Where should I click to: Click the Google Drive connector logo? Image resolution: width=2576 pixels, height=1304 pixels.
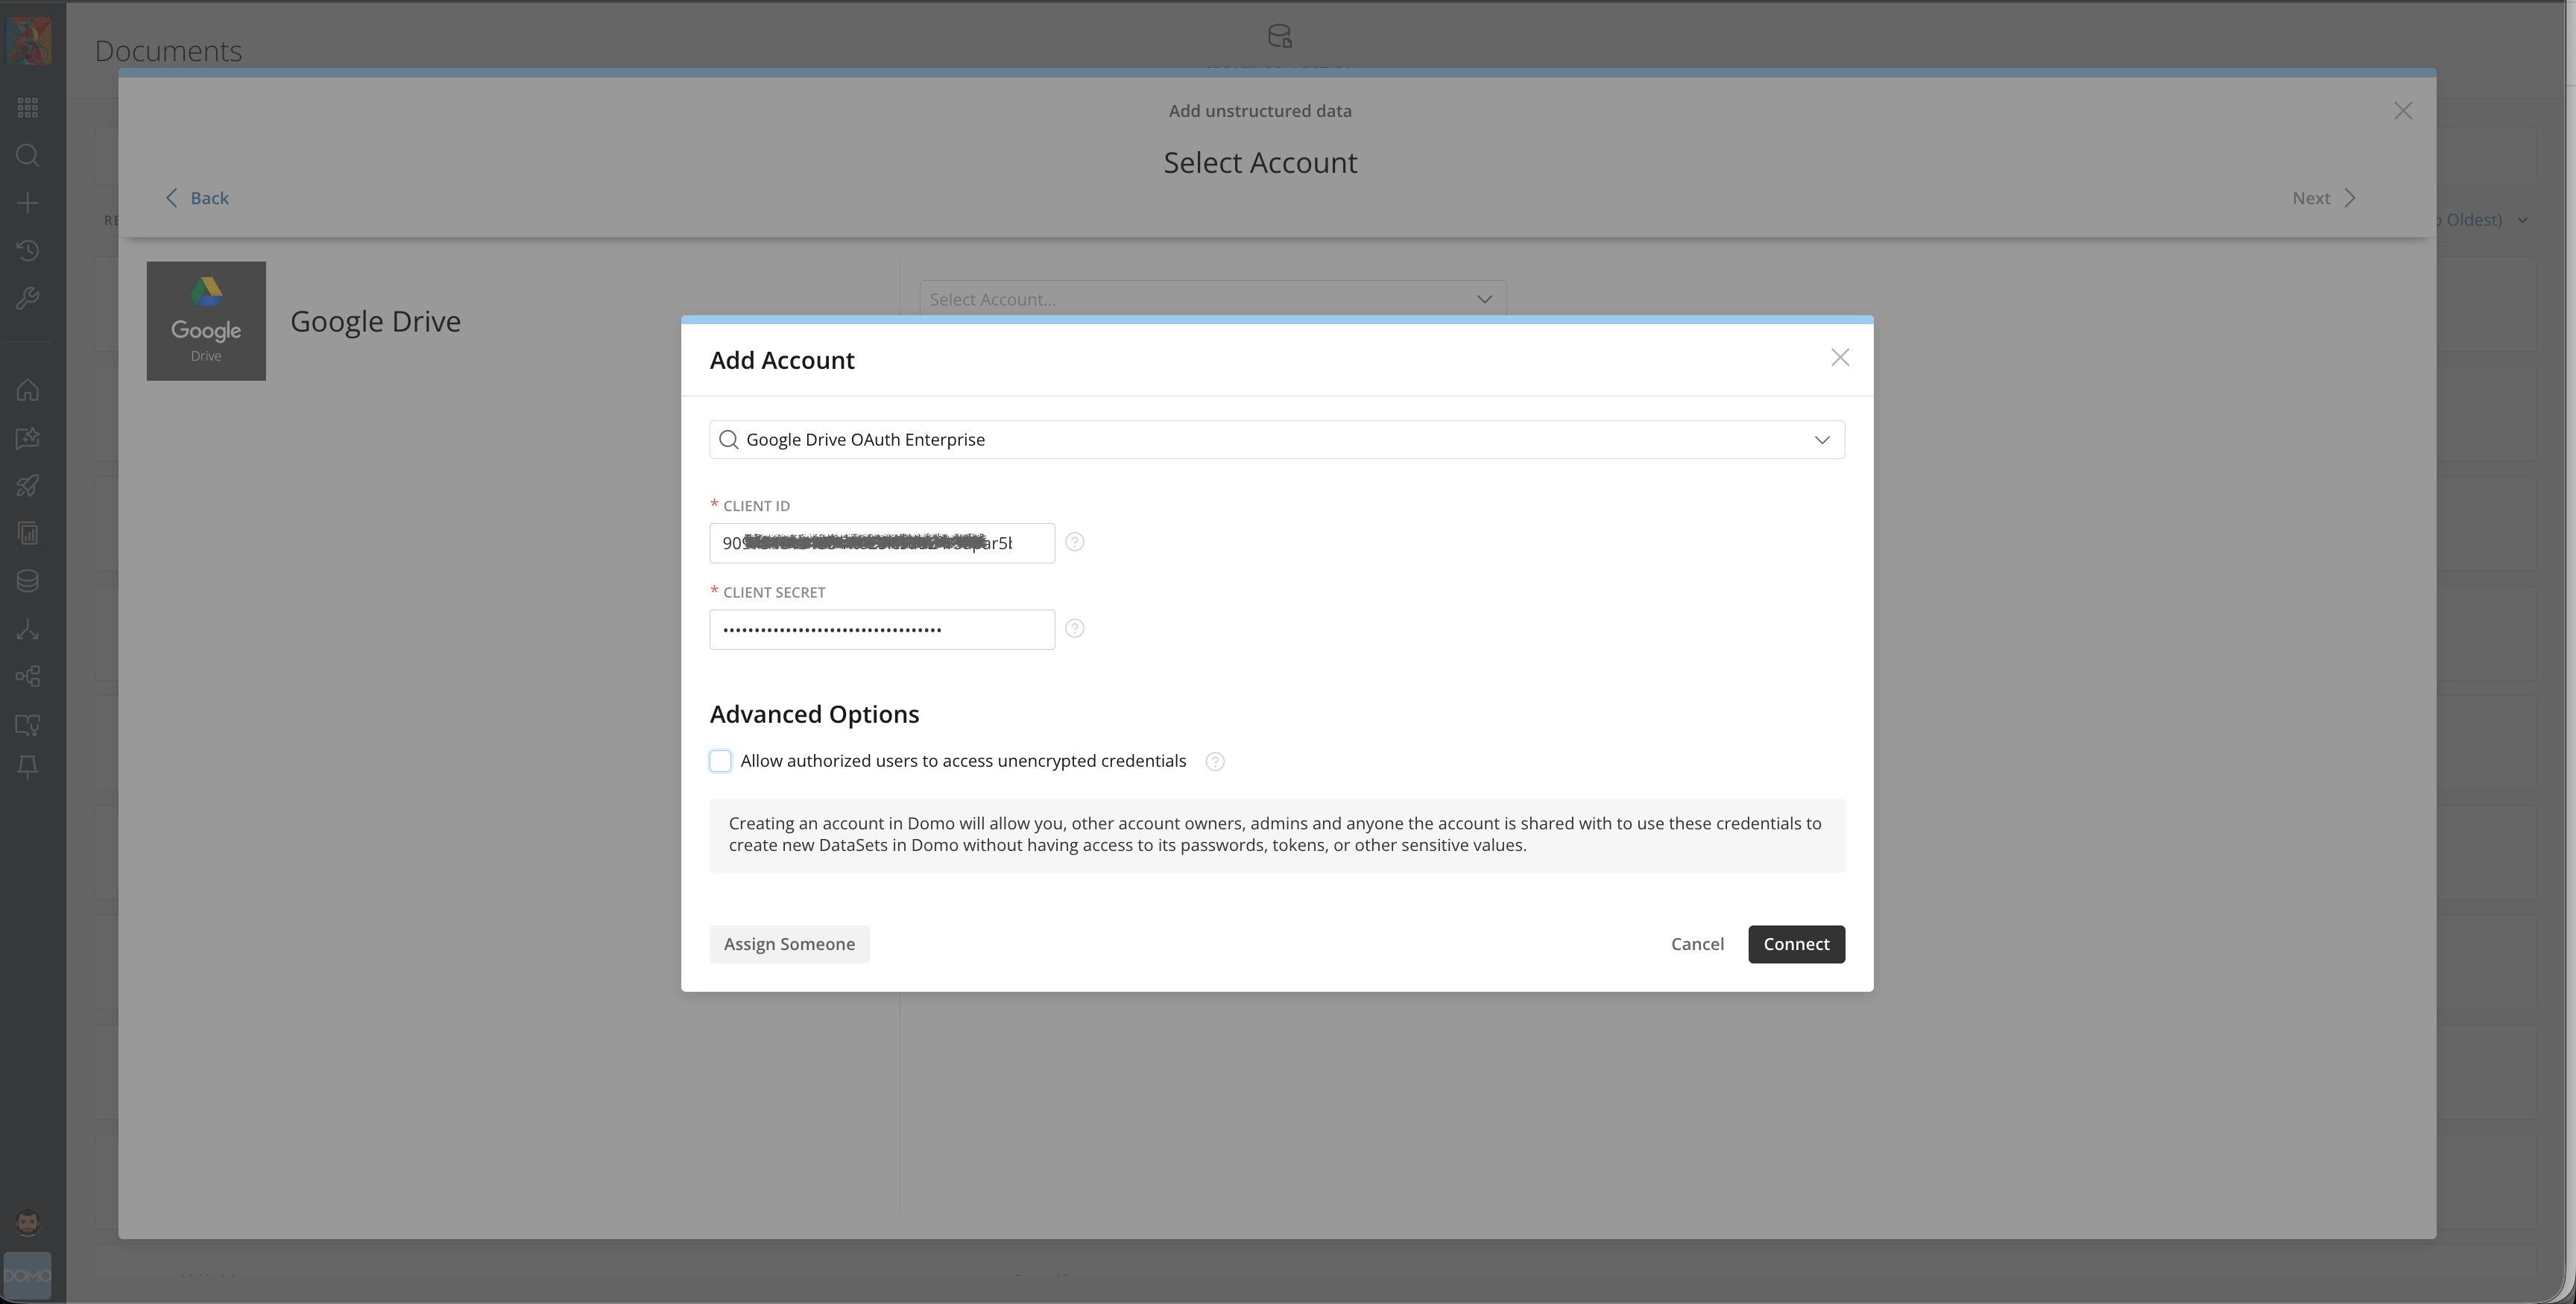click(x=206, y=321)
